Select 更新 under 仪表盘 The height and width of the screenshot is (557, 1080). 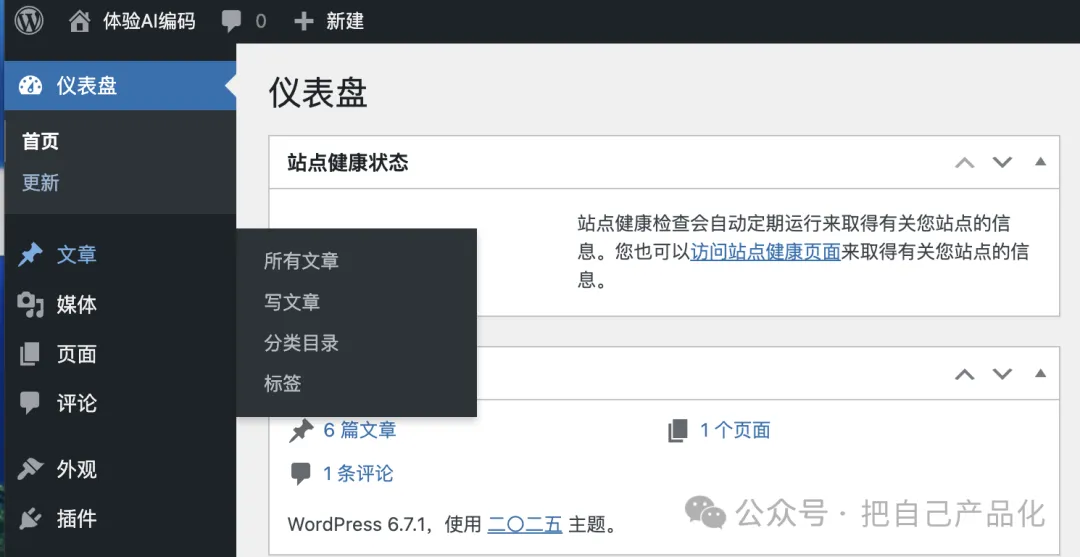41,182
